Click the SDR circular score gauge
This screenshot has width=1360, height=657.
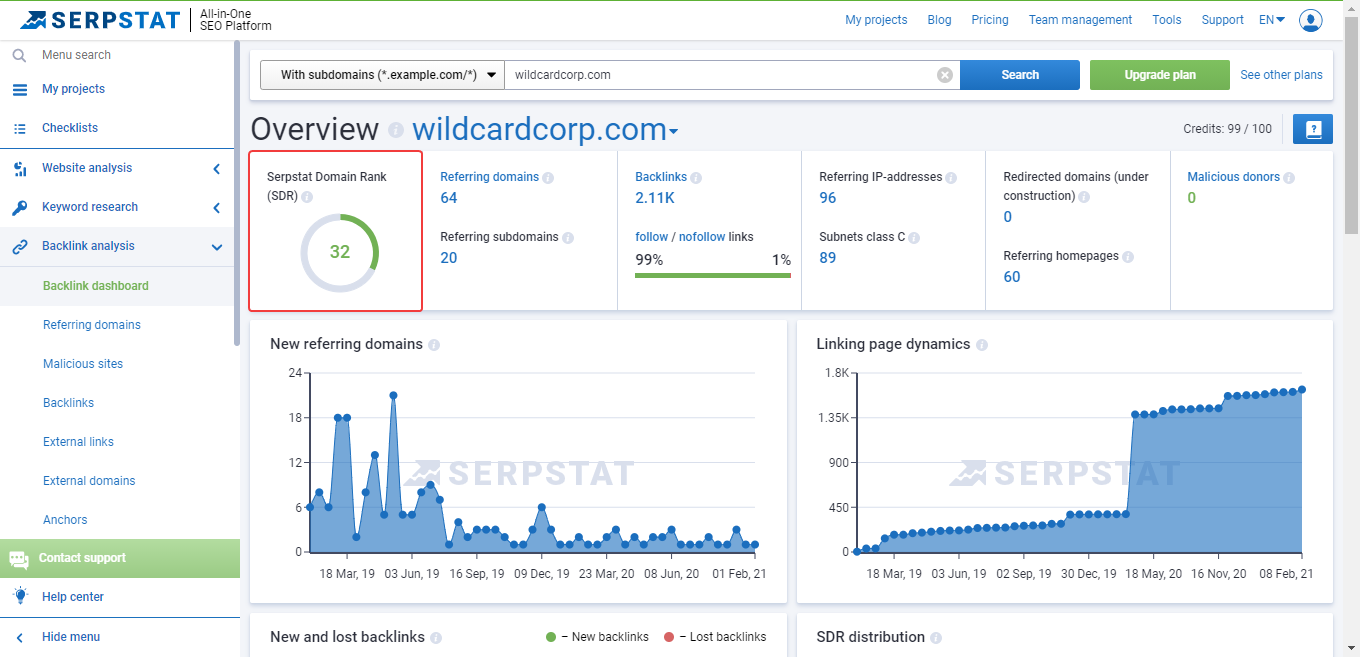[x=340, y=252]
